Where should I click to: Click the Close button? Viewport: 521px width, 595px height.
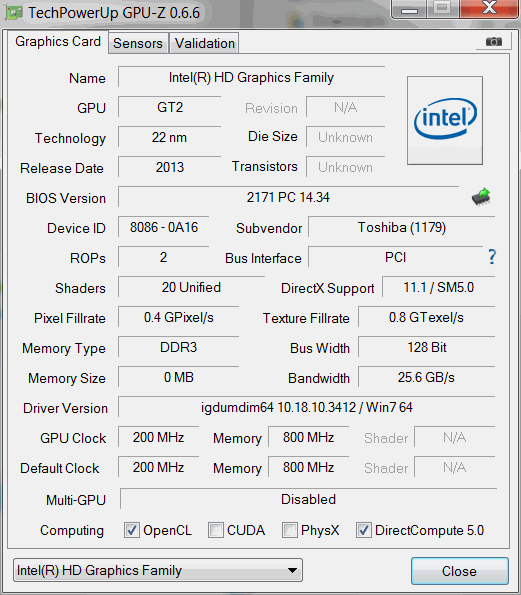click(x=460, y=571)
